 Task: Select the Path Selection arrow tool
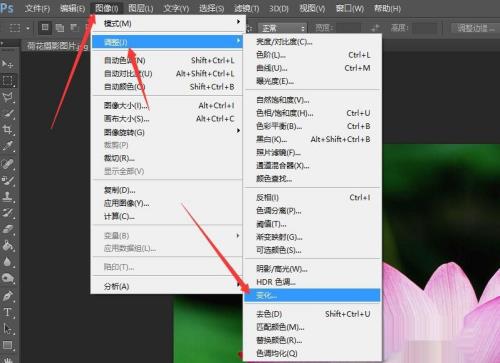coord(7,329)
